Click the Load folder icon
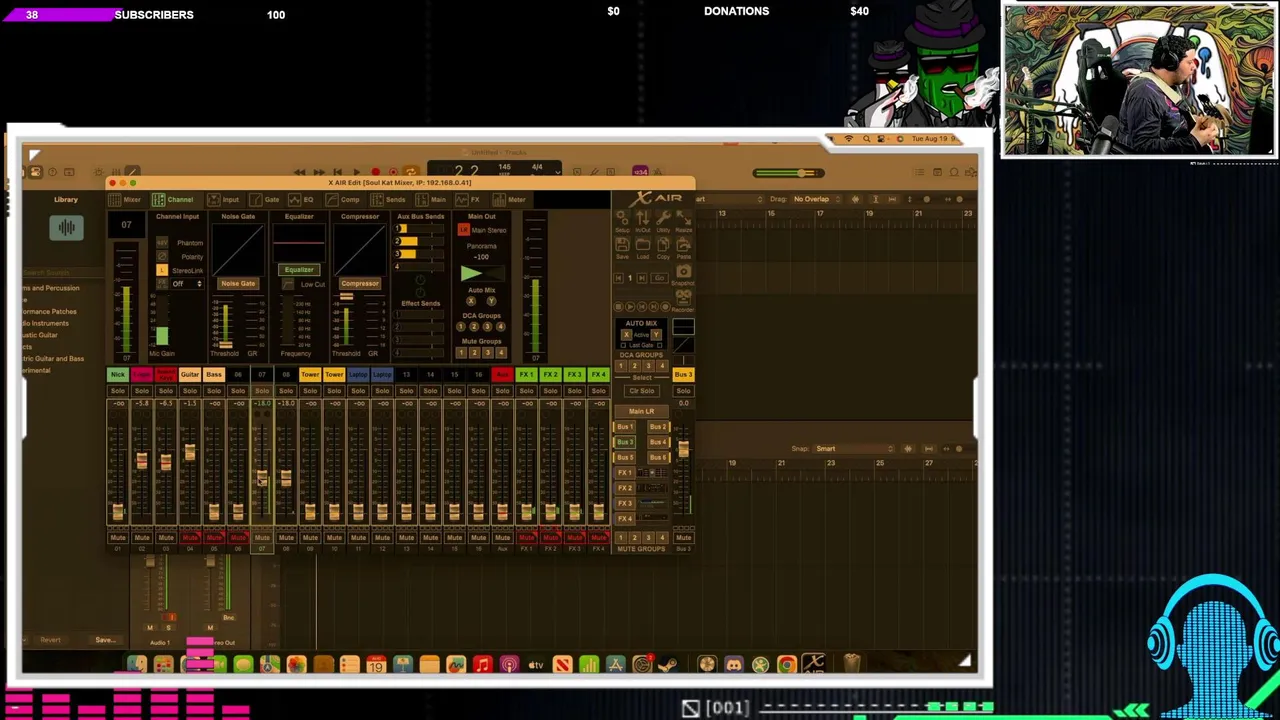This screenshot has width=1280, height=720. coord(642,248)
